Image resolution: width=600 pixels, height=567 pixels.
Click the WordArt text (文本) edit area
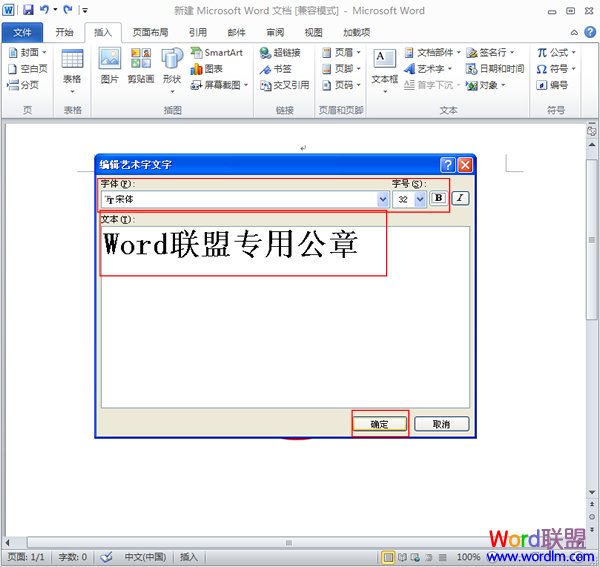tap(285, 317)
